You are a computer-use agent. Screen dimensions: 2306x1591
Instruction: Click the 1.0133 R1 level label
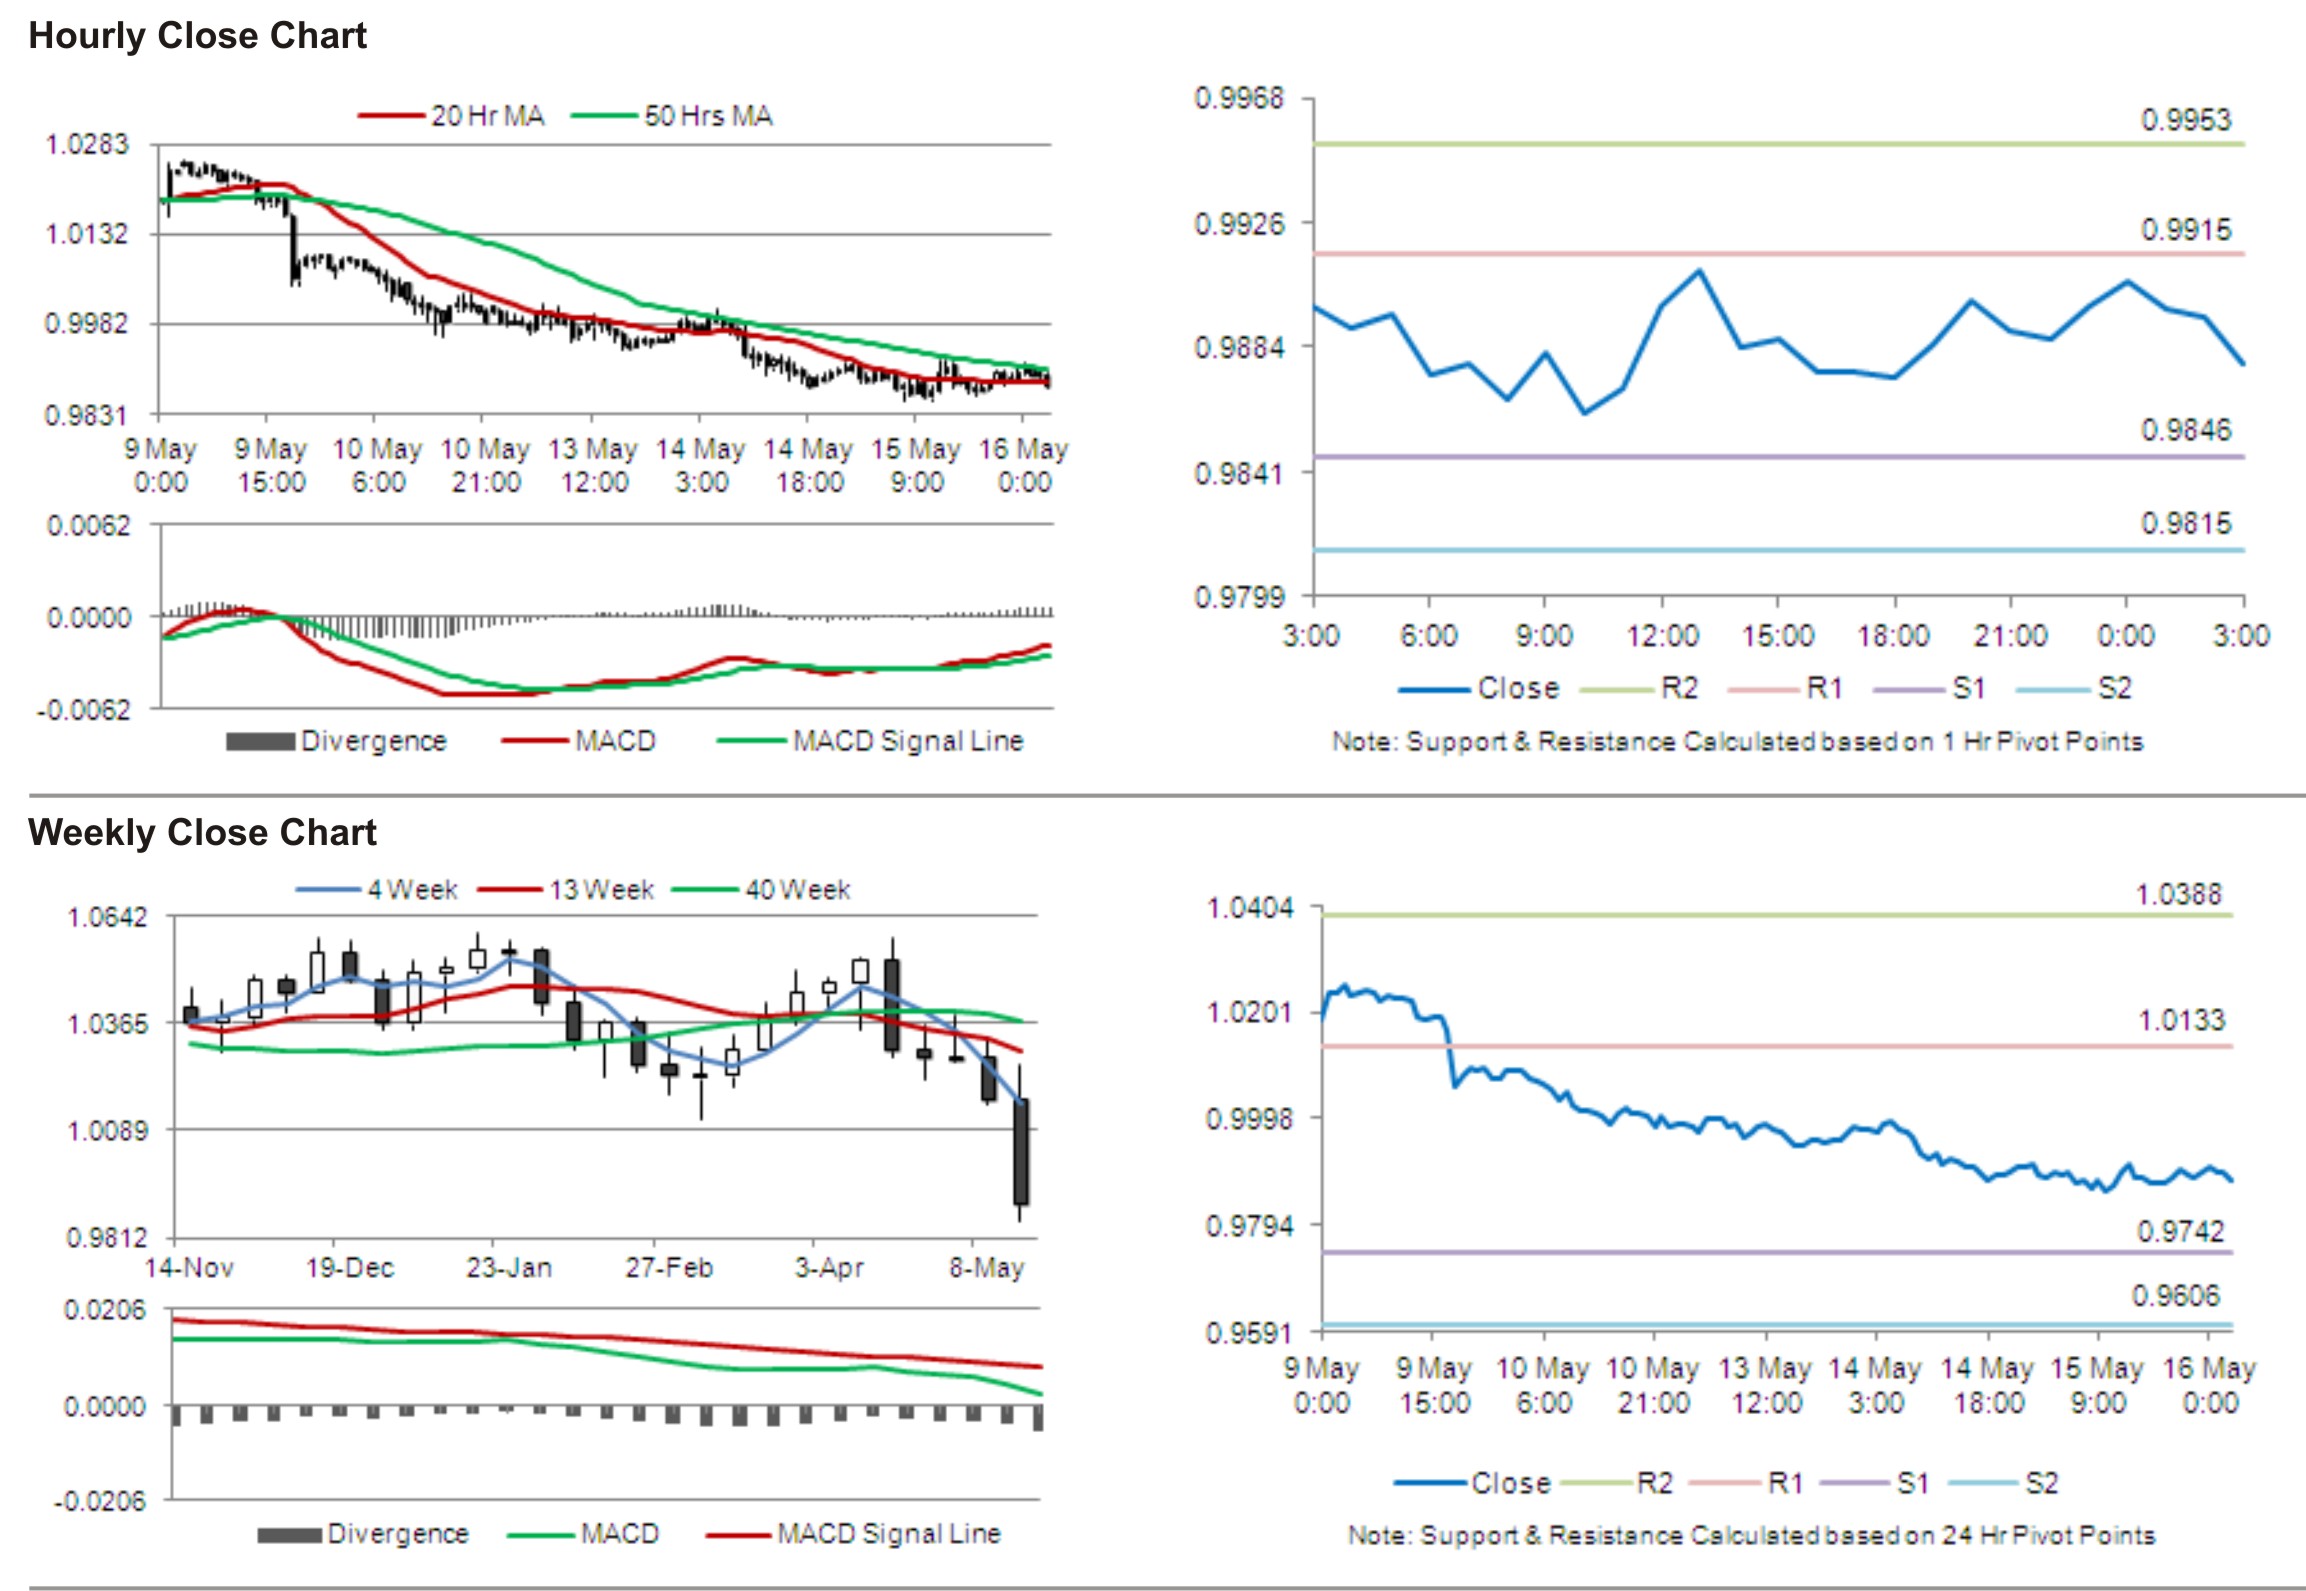2181,1021
